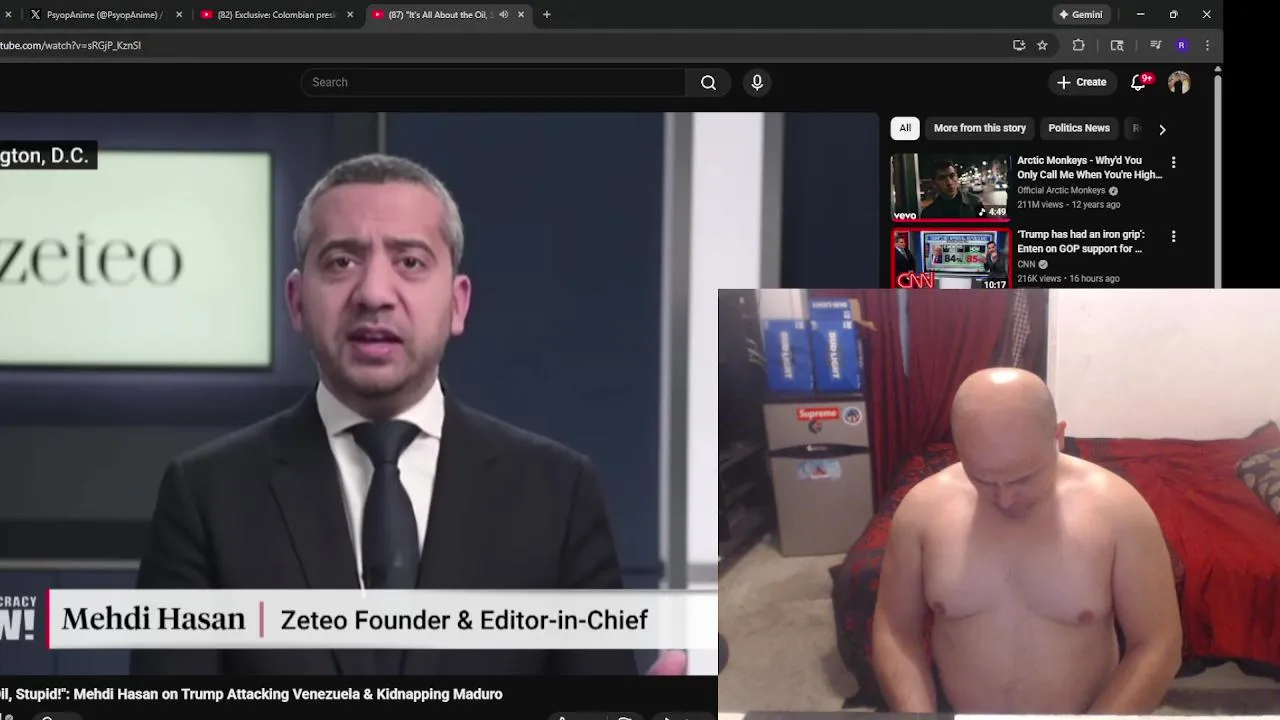Open the Chrome extensions puzzle icon
1280x720 pixels.
(1078, 45)
